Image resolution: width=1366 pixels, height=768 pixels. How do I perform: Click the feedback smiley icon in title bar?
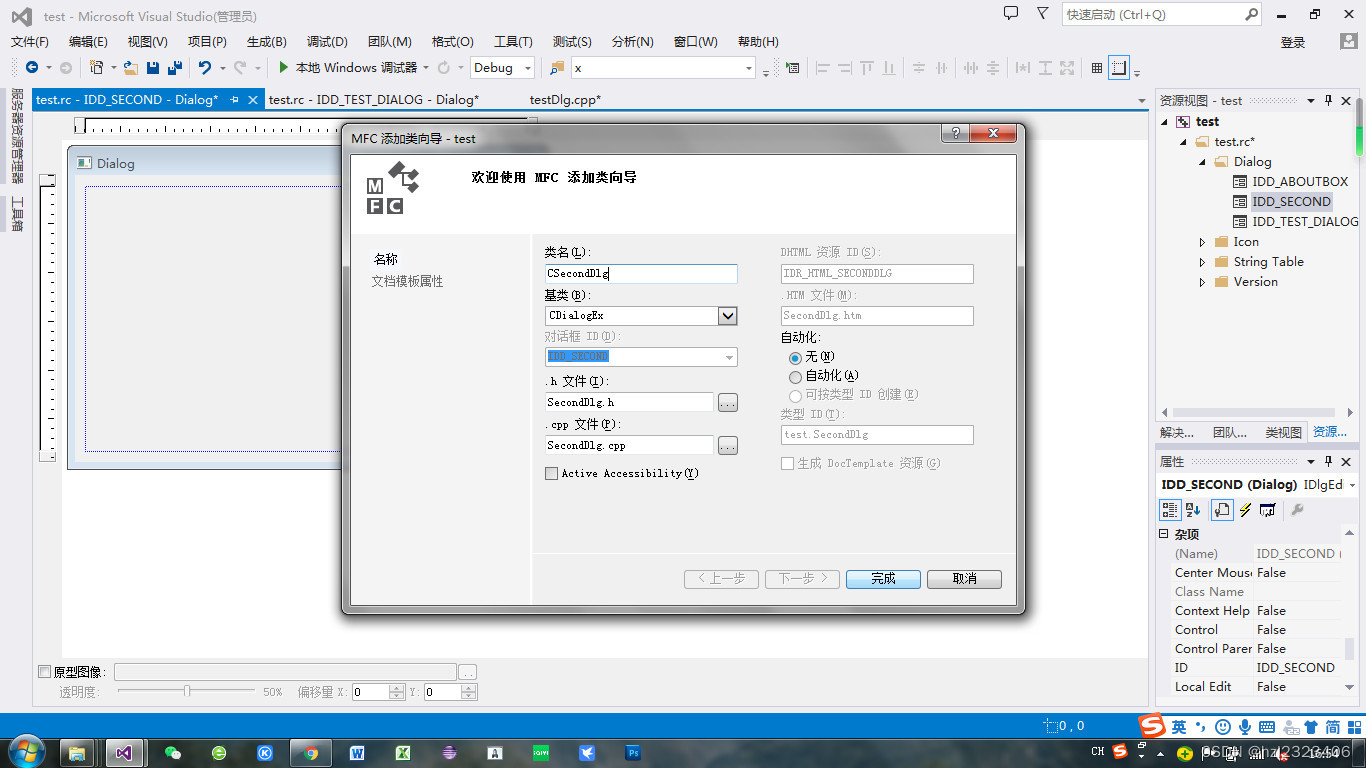1011,12
